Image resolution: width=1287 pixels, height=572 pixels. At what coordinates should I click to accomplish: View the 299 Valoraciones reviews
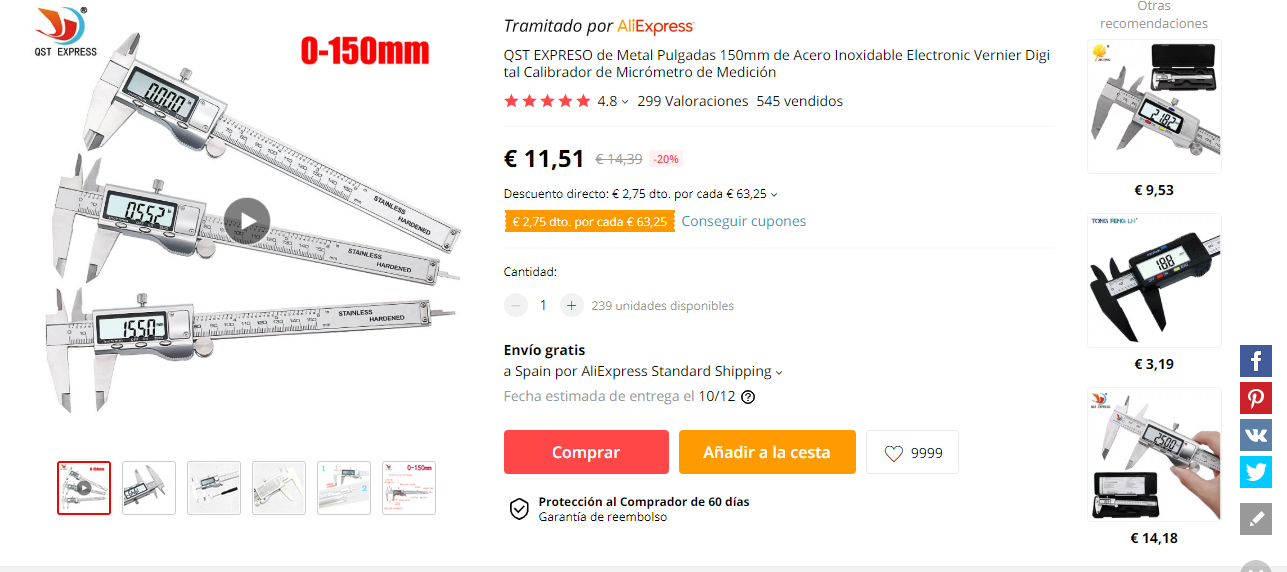click(x=692, y=101)
